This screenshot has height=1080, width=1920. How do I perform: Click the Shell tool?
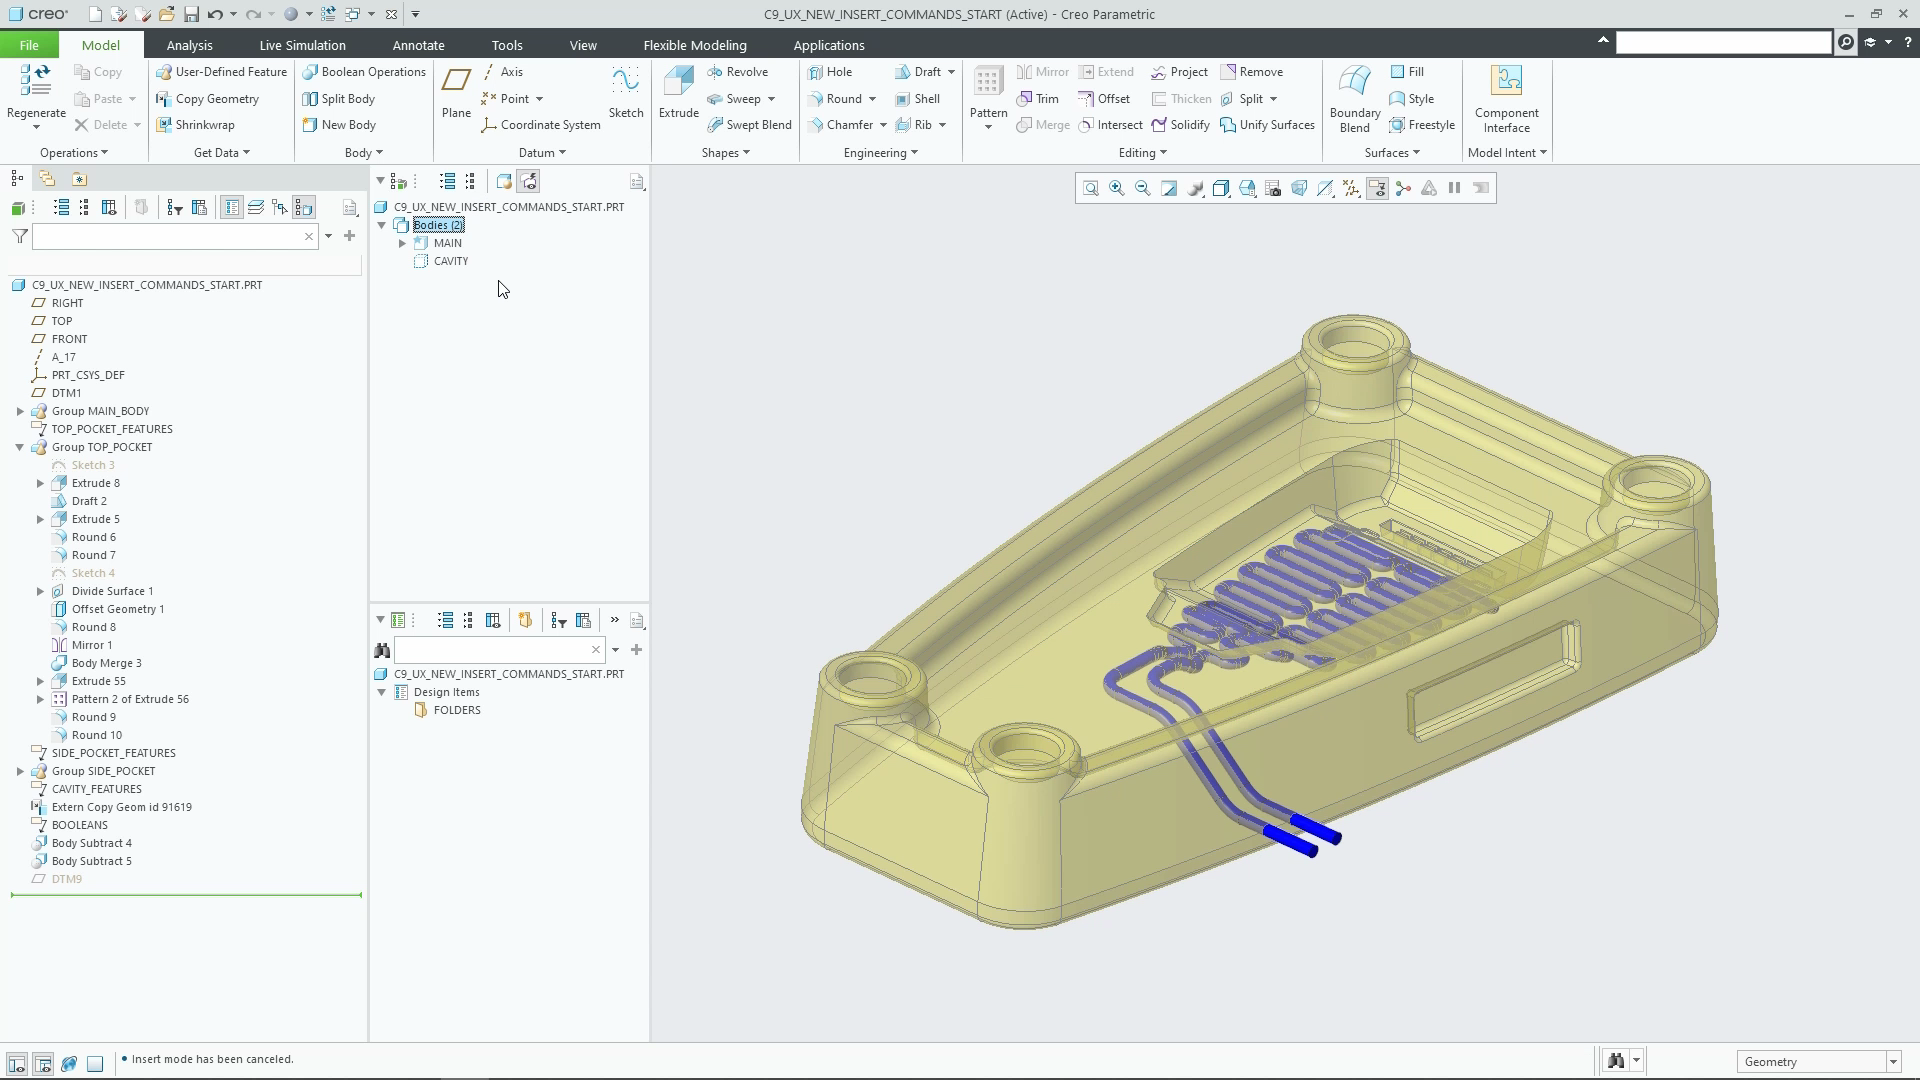(917, 99)
